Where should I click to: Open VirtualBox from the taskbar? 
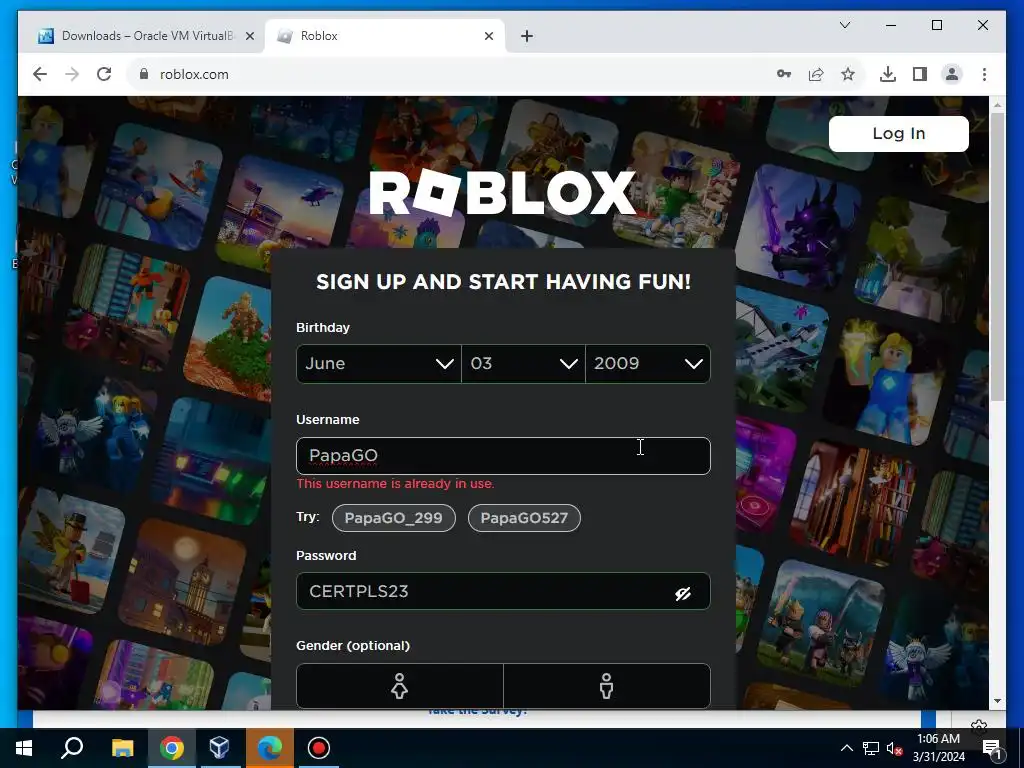[219, 748]
